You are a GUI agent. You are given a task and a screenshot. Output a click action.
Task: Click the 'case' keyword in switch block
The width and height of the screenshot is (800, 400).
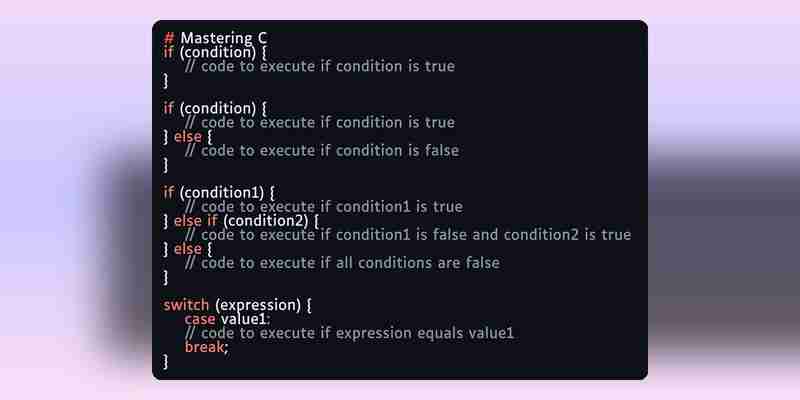click(199, 319)
